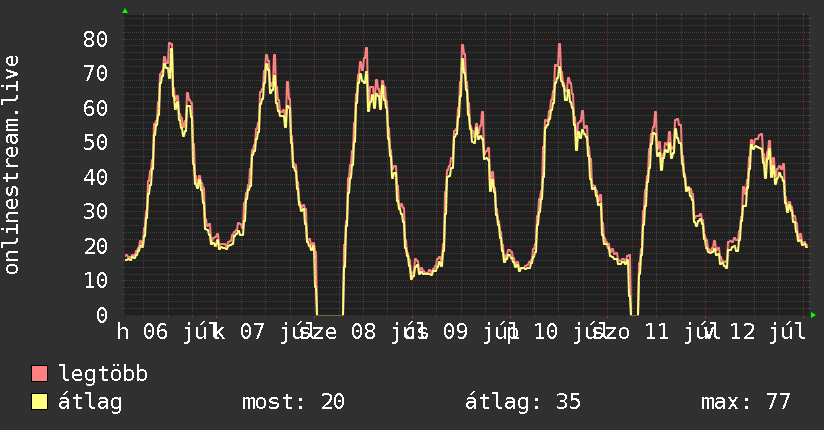Click the green arrow at x-axis end
Image resolution: width=824 pixels, height=430 pixels.
pyautogui.click(x=813, y=315)
